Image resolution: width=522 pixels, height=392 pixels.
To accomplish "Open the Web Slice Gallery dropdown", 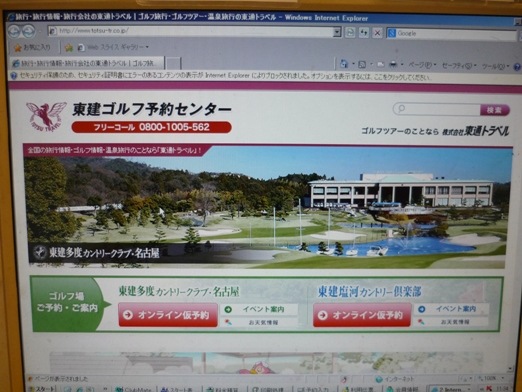I will pyautogui.click(x=113, y=47).
